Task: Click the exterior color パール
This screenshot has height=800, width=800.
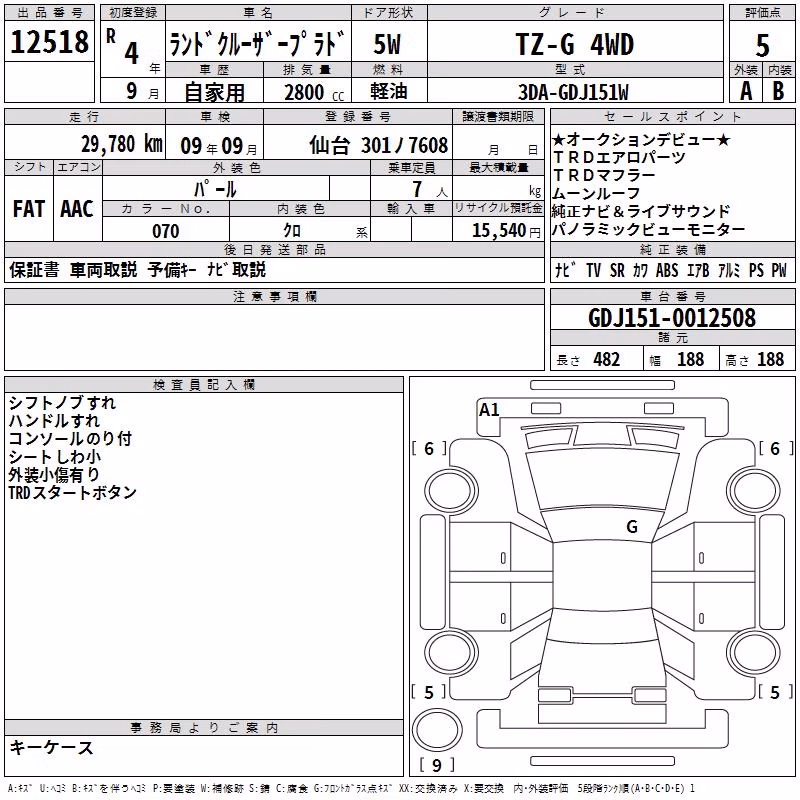Action: 215,190
